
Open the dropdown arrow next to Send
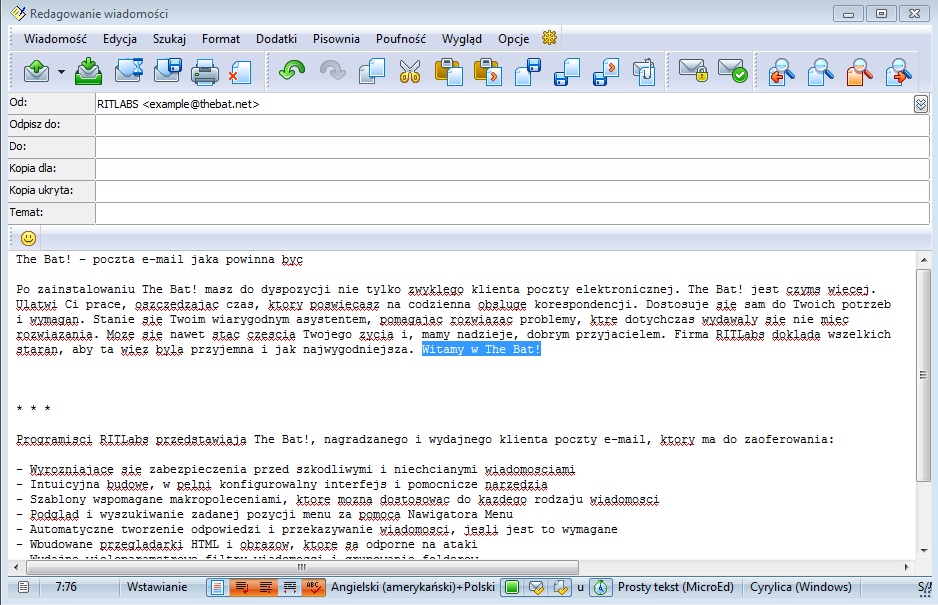(x=61, y=72)
